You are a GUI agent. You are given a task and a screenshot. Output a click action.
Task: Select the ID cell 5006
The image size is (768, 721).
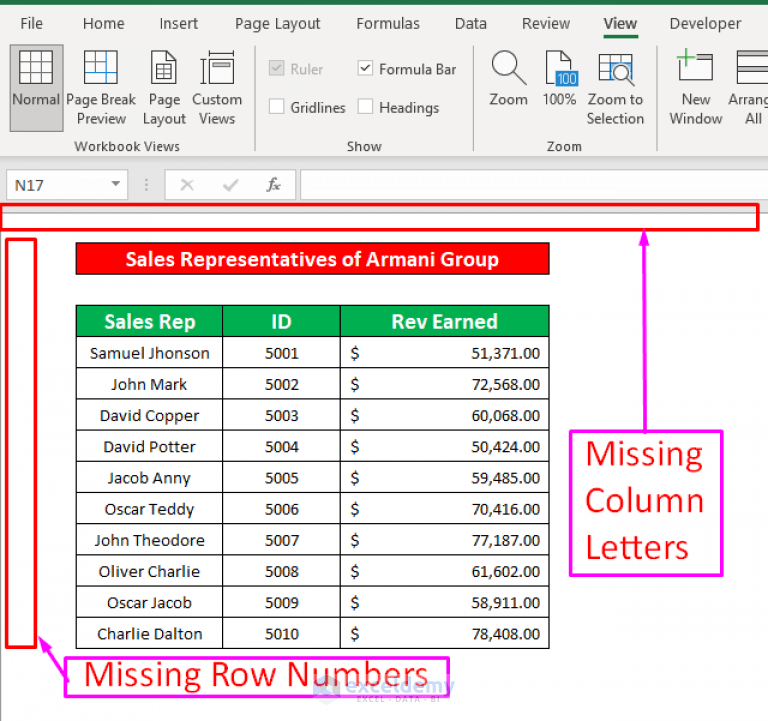coord(281,509)
